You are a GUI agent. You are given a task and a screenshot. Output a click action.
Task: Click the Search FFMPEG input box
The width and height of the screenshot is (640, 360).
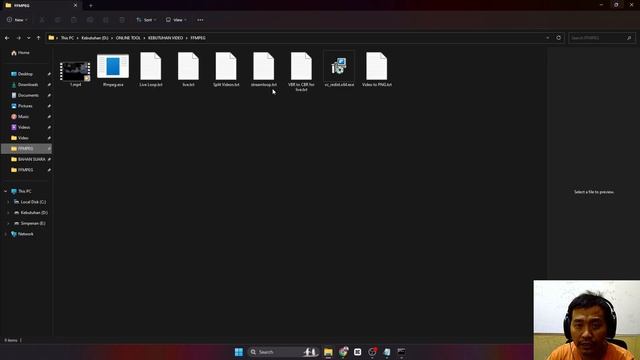point(602,38)
